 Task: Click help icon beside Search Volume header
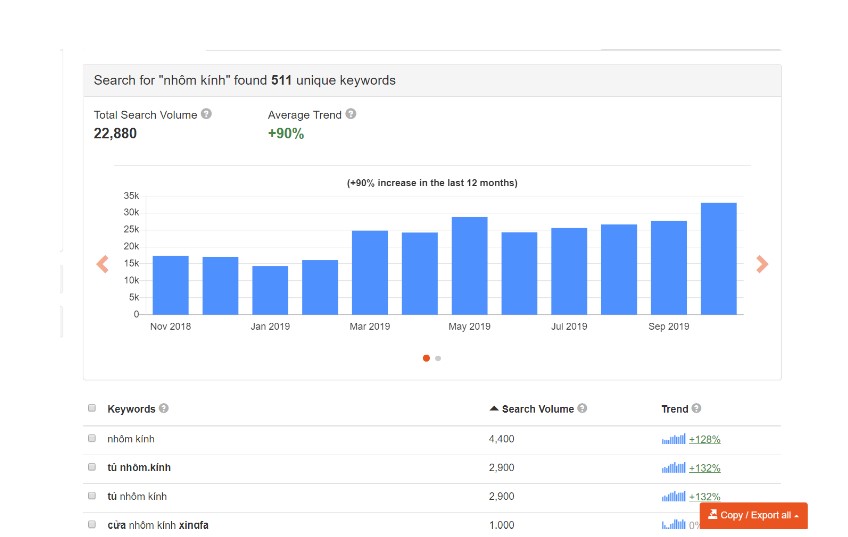(582, 408)
